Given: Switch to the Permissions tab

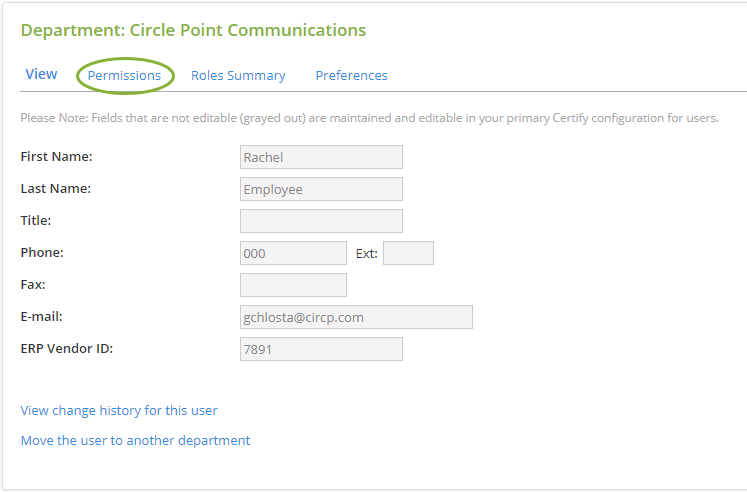Looking at the screenshot, I should [x=124, y=75].
